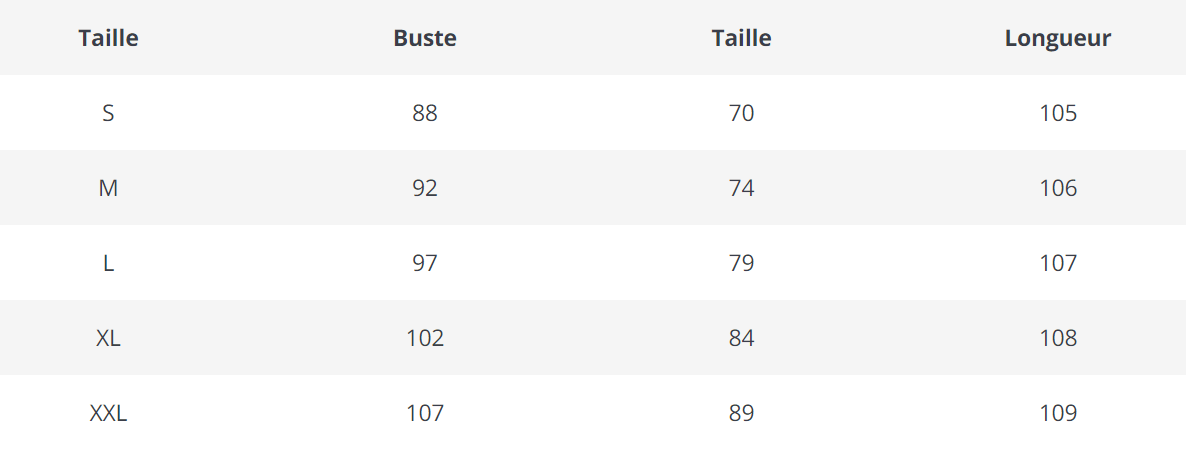Click the Longueur value 109 for size XXL
Viewport: 1186px width, 469px height.
pyautogui.click(x=1058, y=413)
